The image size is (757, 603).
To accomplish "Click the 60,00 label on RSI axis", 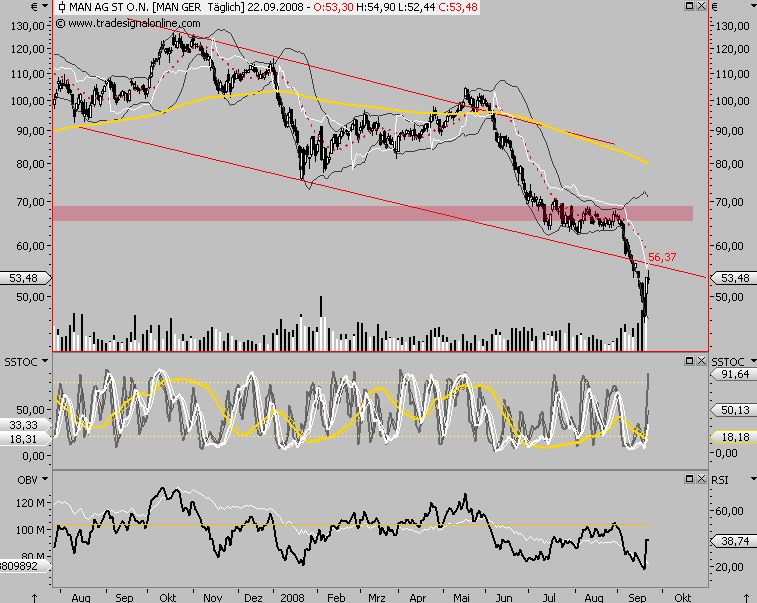I will point(729,511).
